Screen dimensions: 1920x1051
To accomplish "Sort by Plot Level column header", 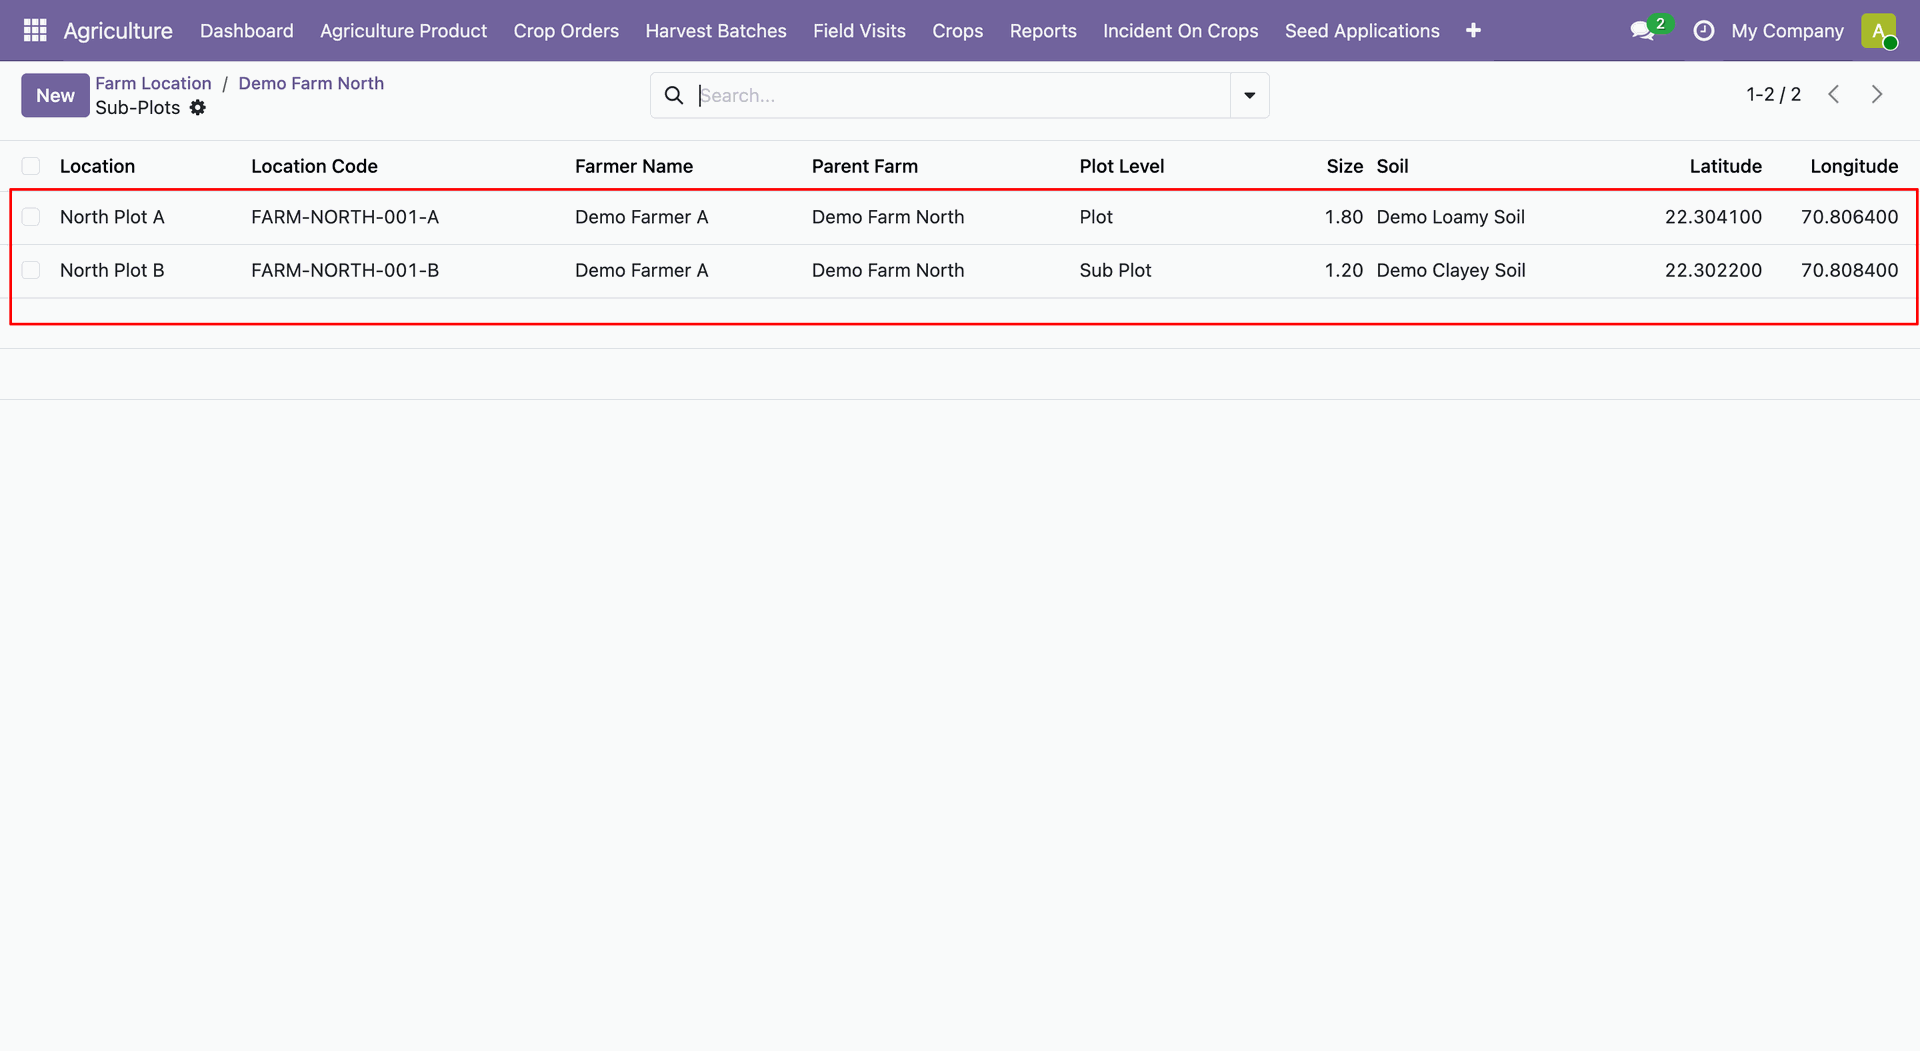I will [1122, 166].
